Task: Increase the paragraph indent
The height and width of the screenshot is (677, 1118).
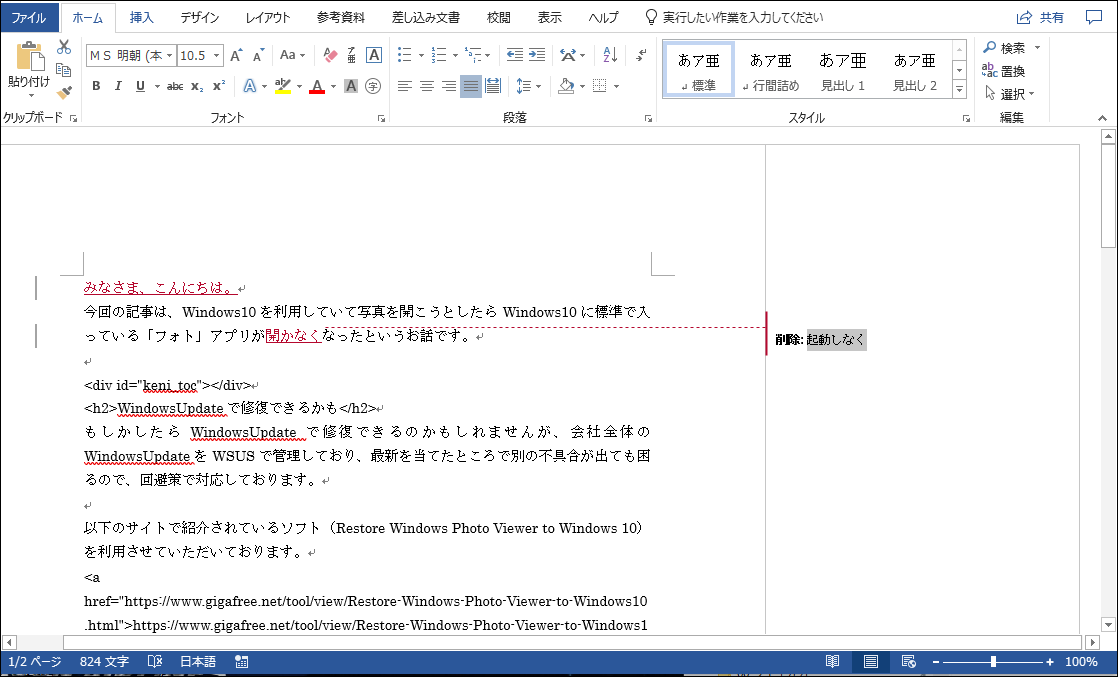Action: click(537, 55)
